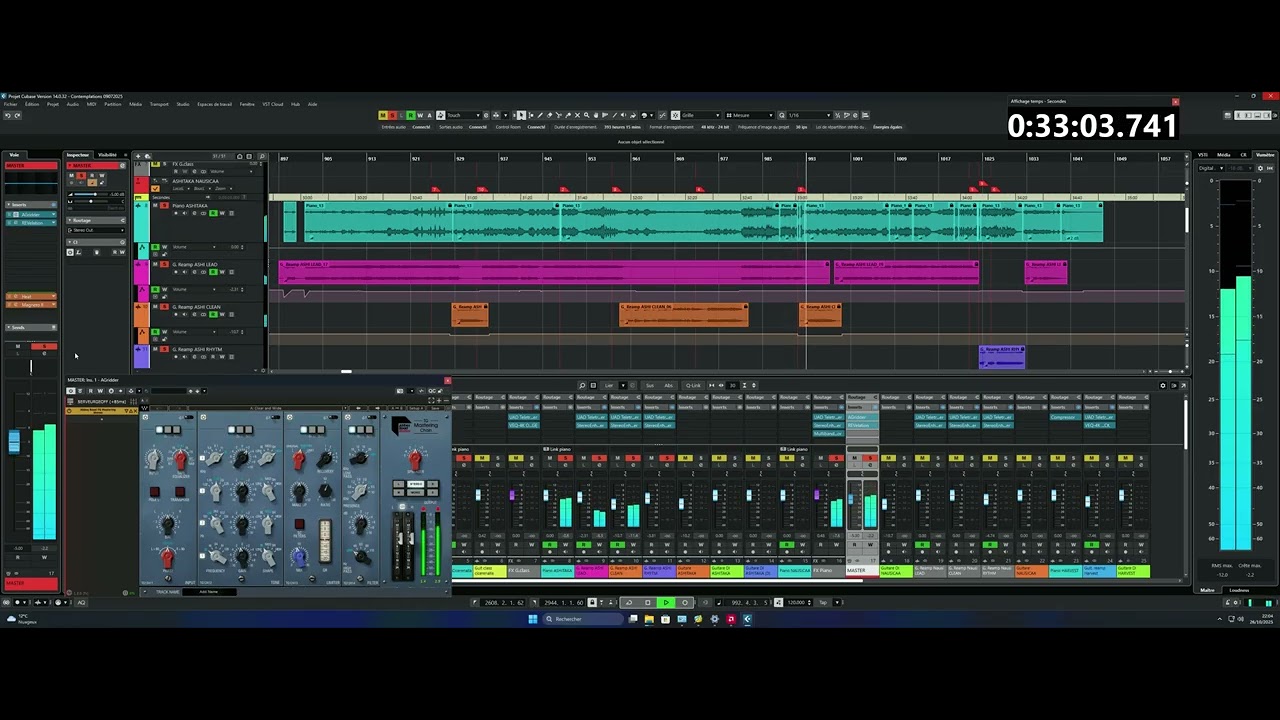
Task: Select the Draw pencil tool
Action: click(x=540, y=115)
